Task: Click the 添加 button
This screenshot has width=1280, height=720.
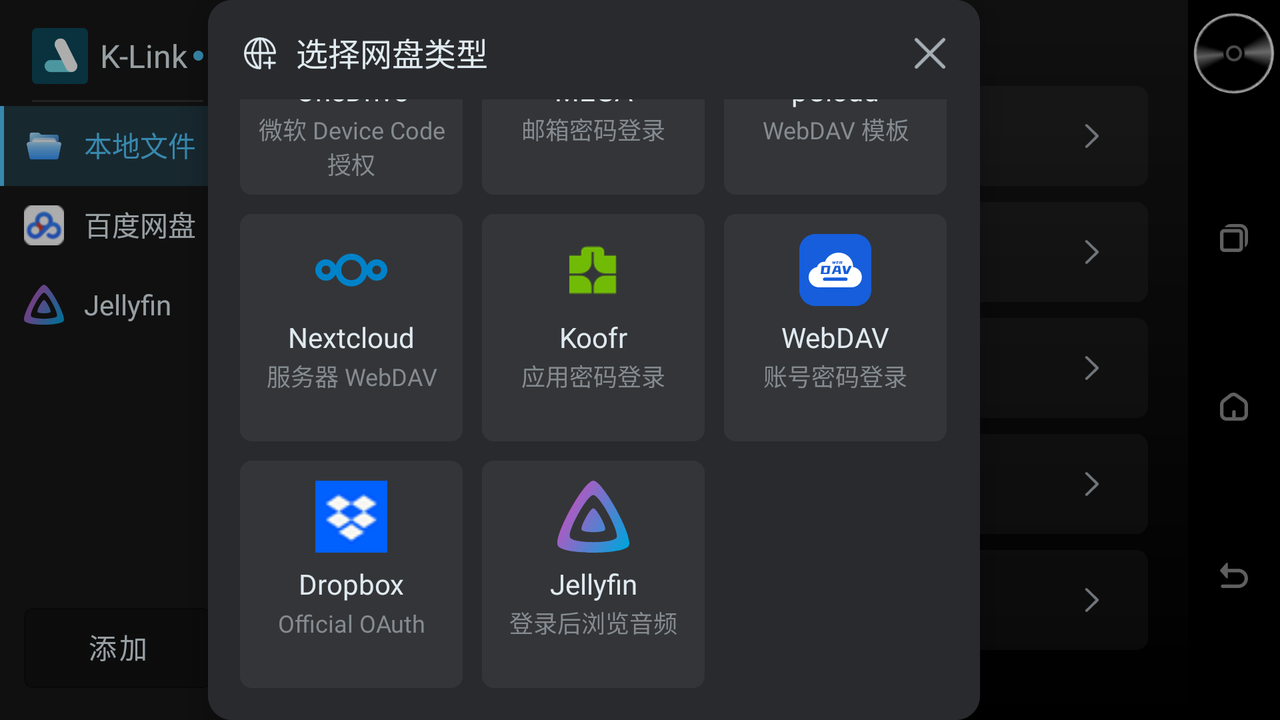Action: tap(117, 648)
